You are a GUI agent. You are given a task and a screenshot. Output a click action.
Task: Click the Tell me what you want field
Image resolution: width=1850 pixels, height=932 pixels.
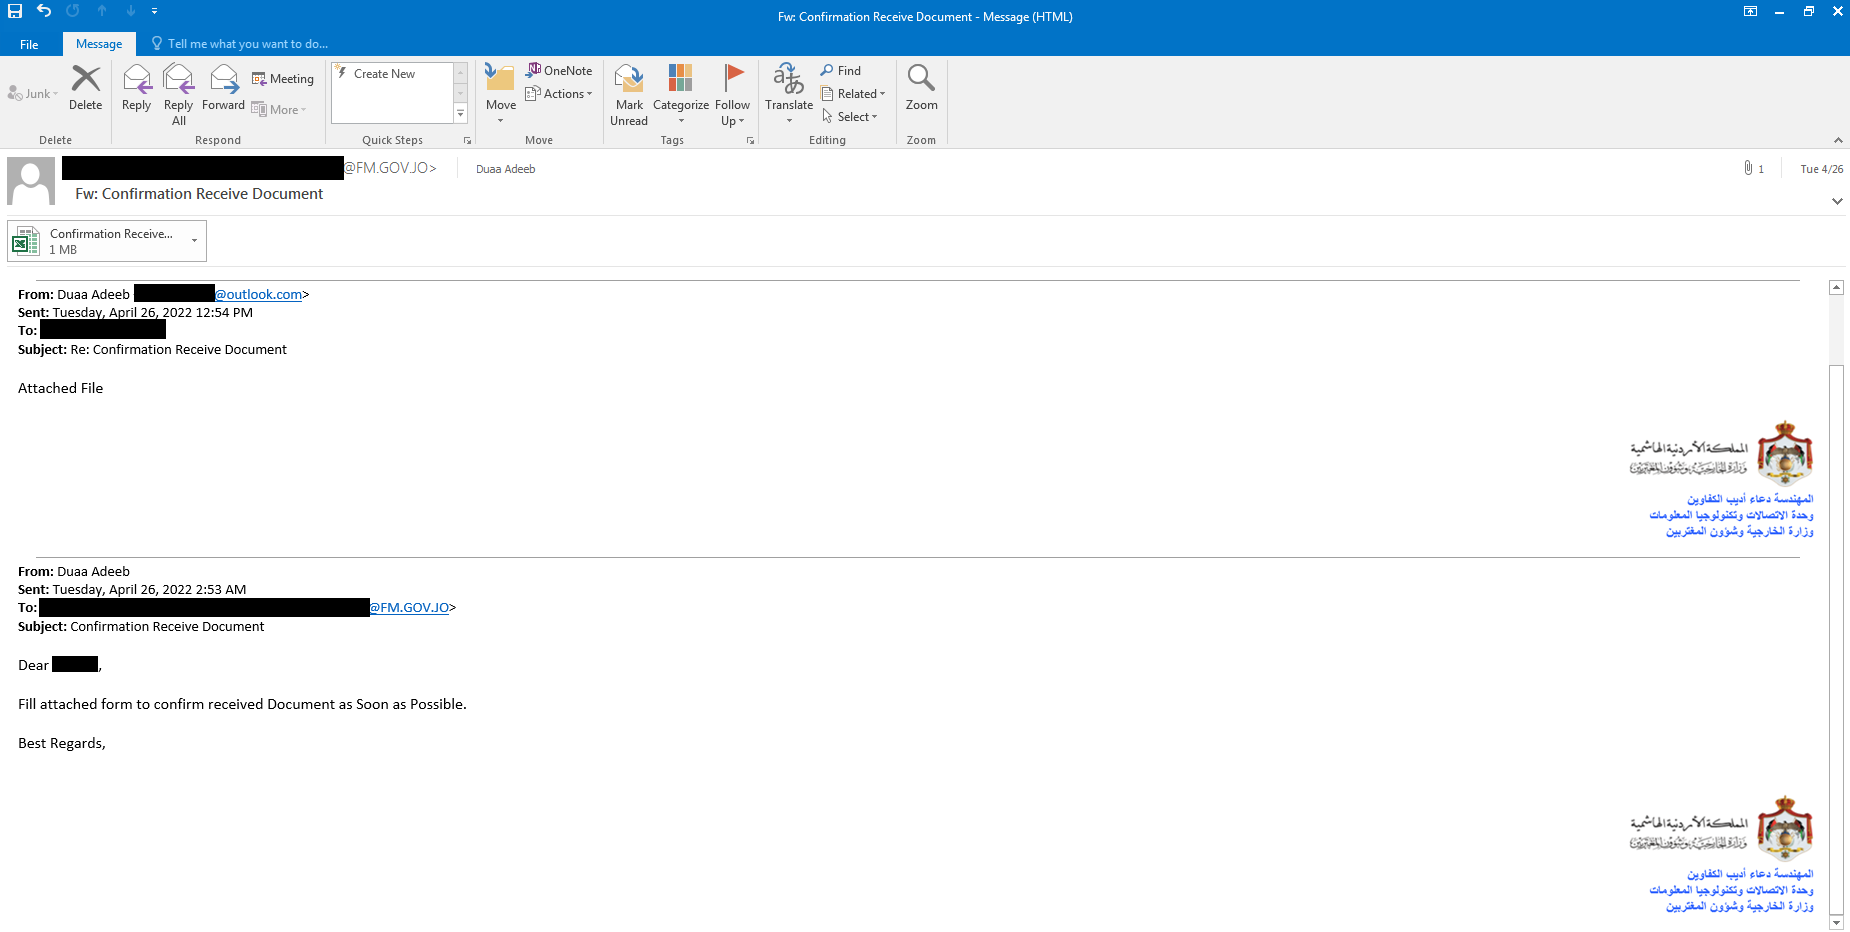click(247, 44)
